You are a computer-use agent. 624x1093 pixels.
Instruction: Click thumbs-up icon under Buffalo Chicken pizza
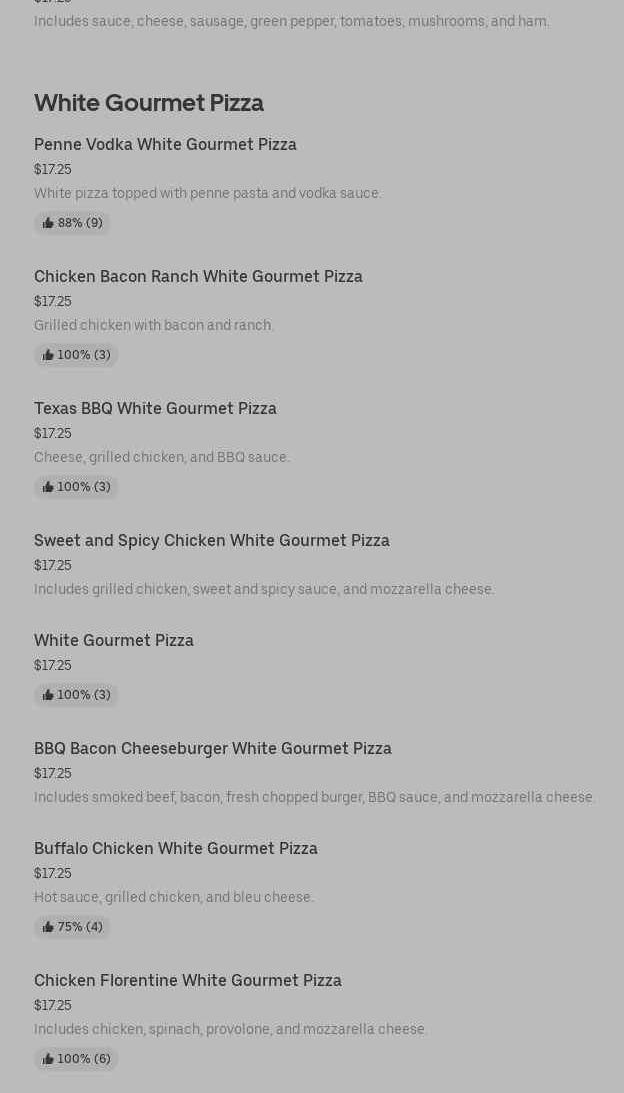48,927
